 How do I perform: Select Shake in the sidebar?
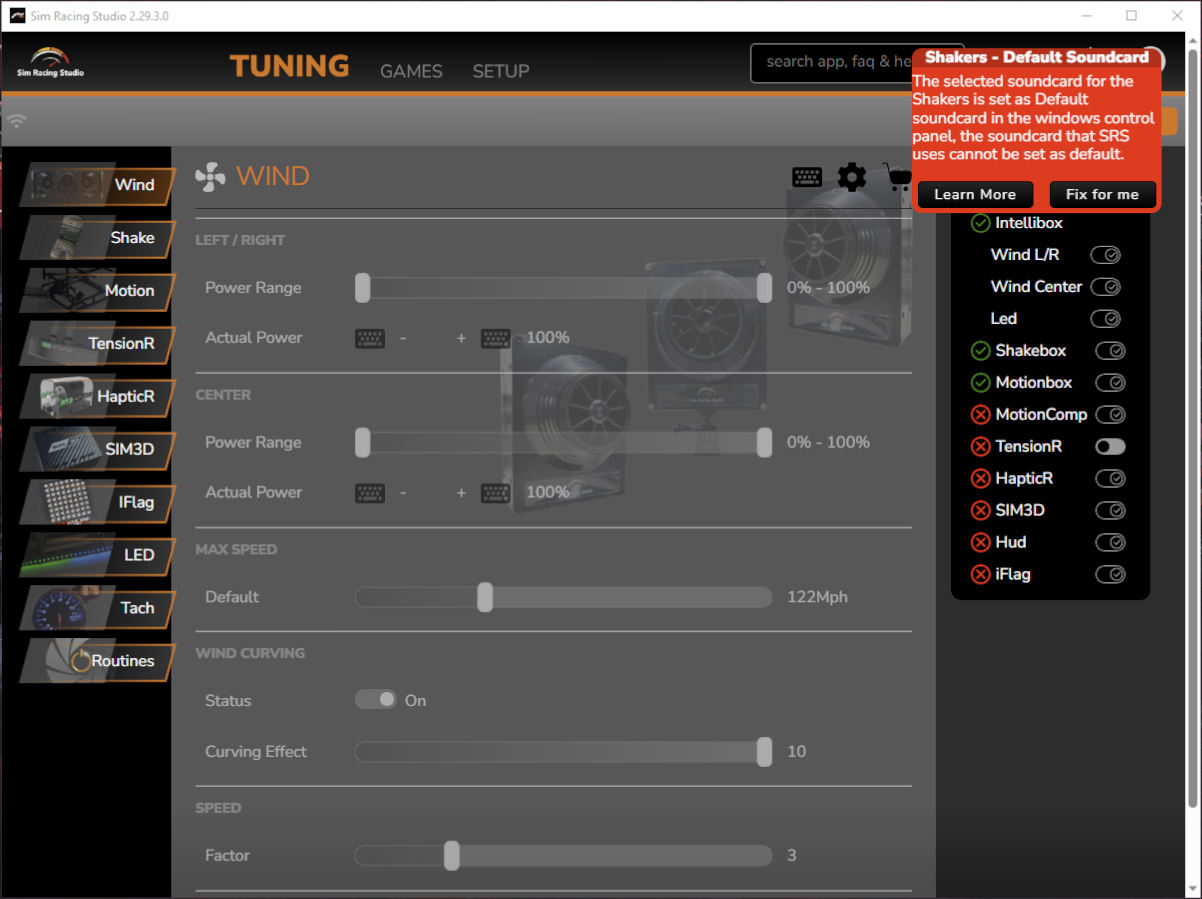97,238
